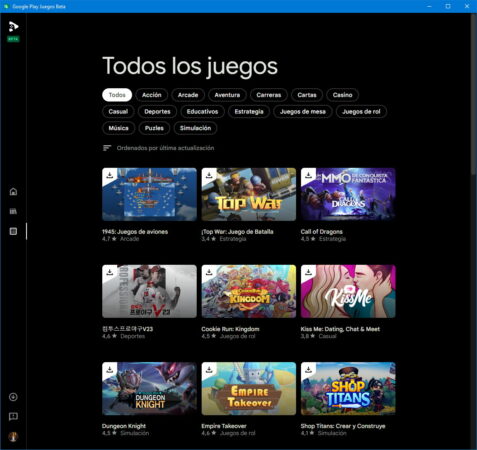Click the 'Call of Dragons' title text
Screen dimensions: 477x450
point(322,232)
